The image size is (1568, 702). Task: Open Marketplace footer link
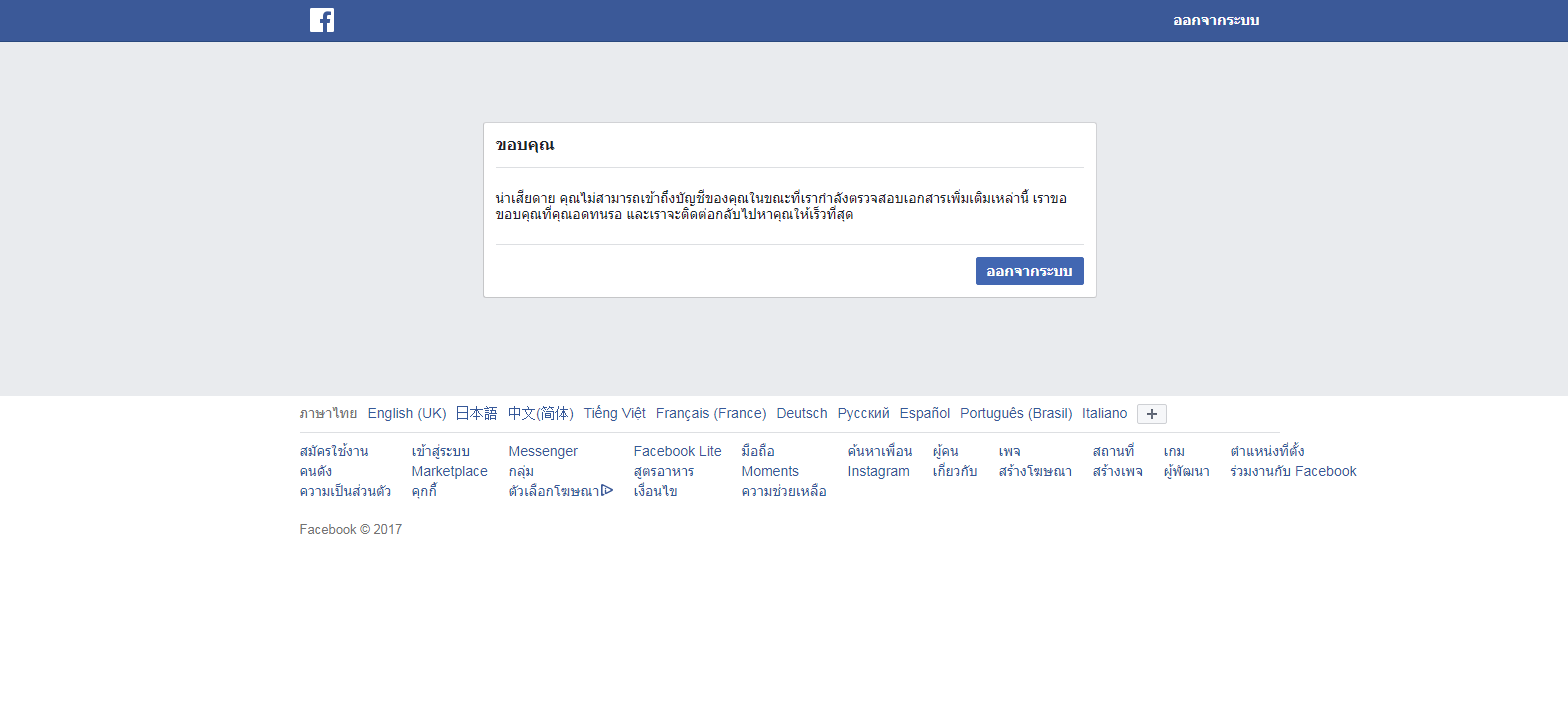coord(450,471)
